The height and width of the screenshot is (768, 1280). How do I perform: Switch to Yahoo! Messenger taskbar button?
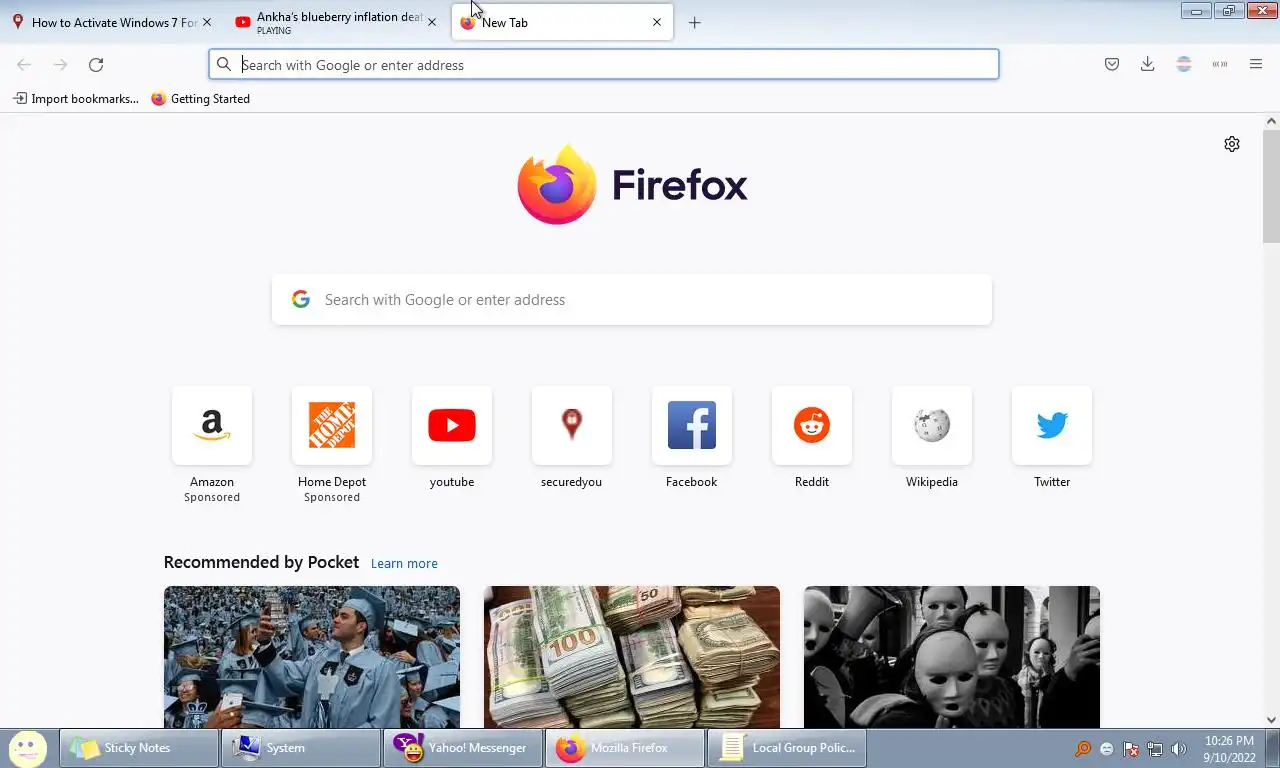tap(463, 748)
